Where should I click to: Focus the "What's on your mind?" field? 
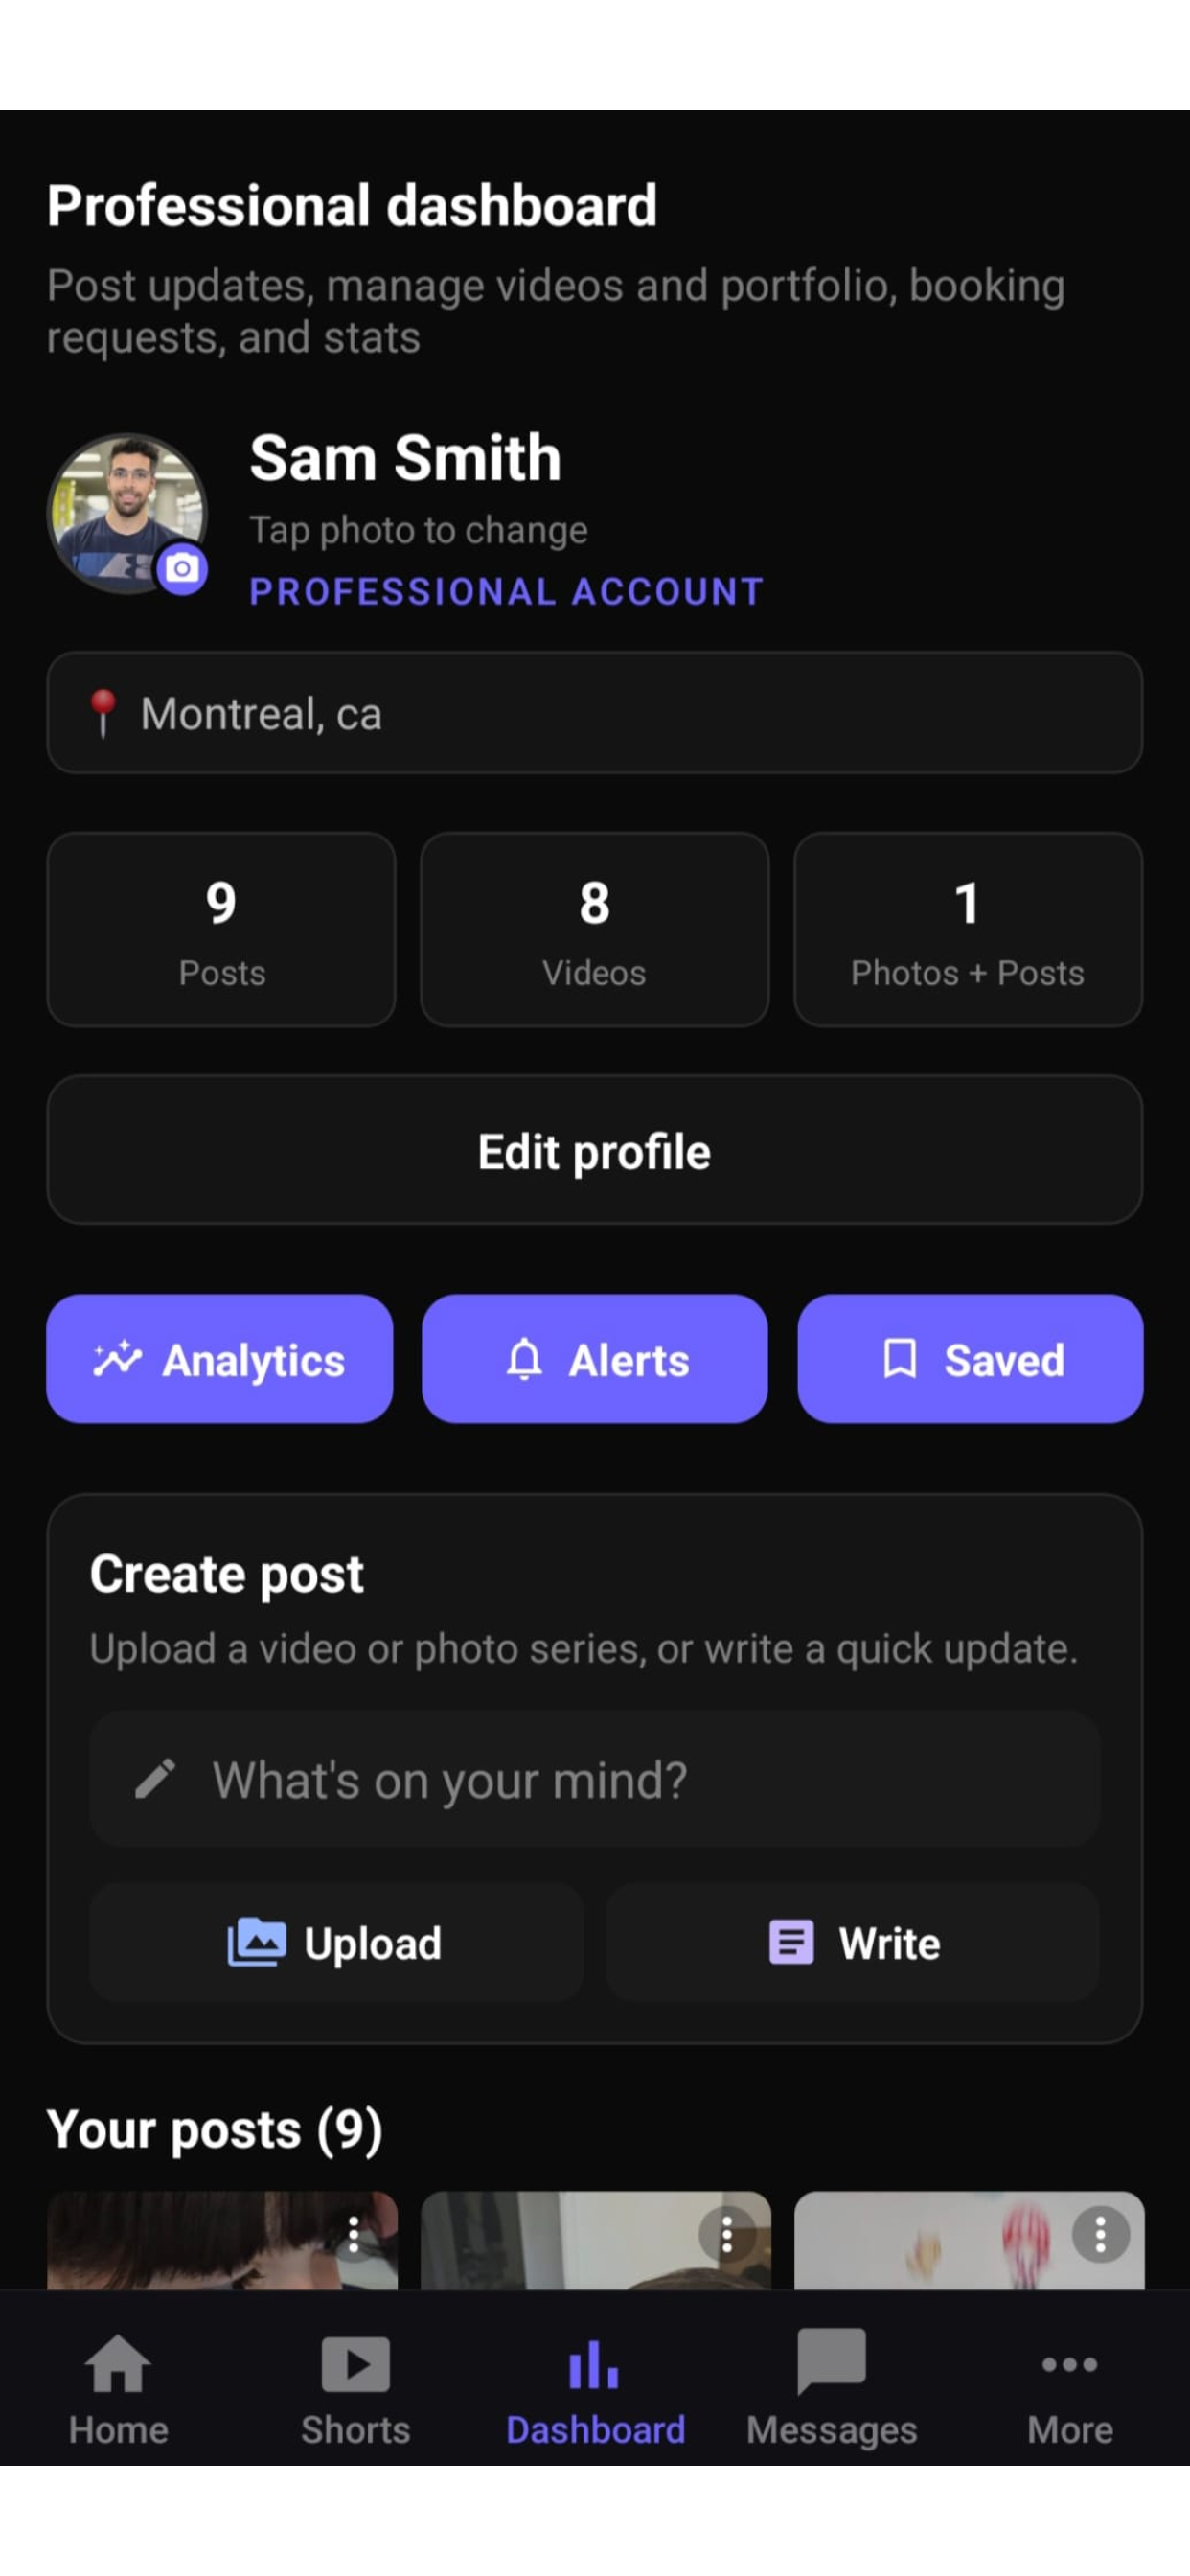(x=595, y=1780)
